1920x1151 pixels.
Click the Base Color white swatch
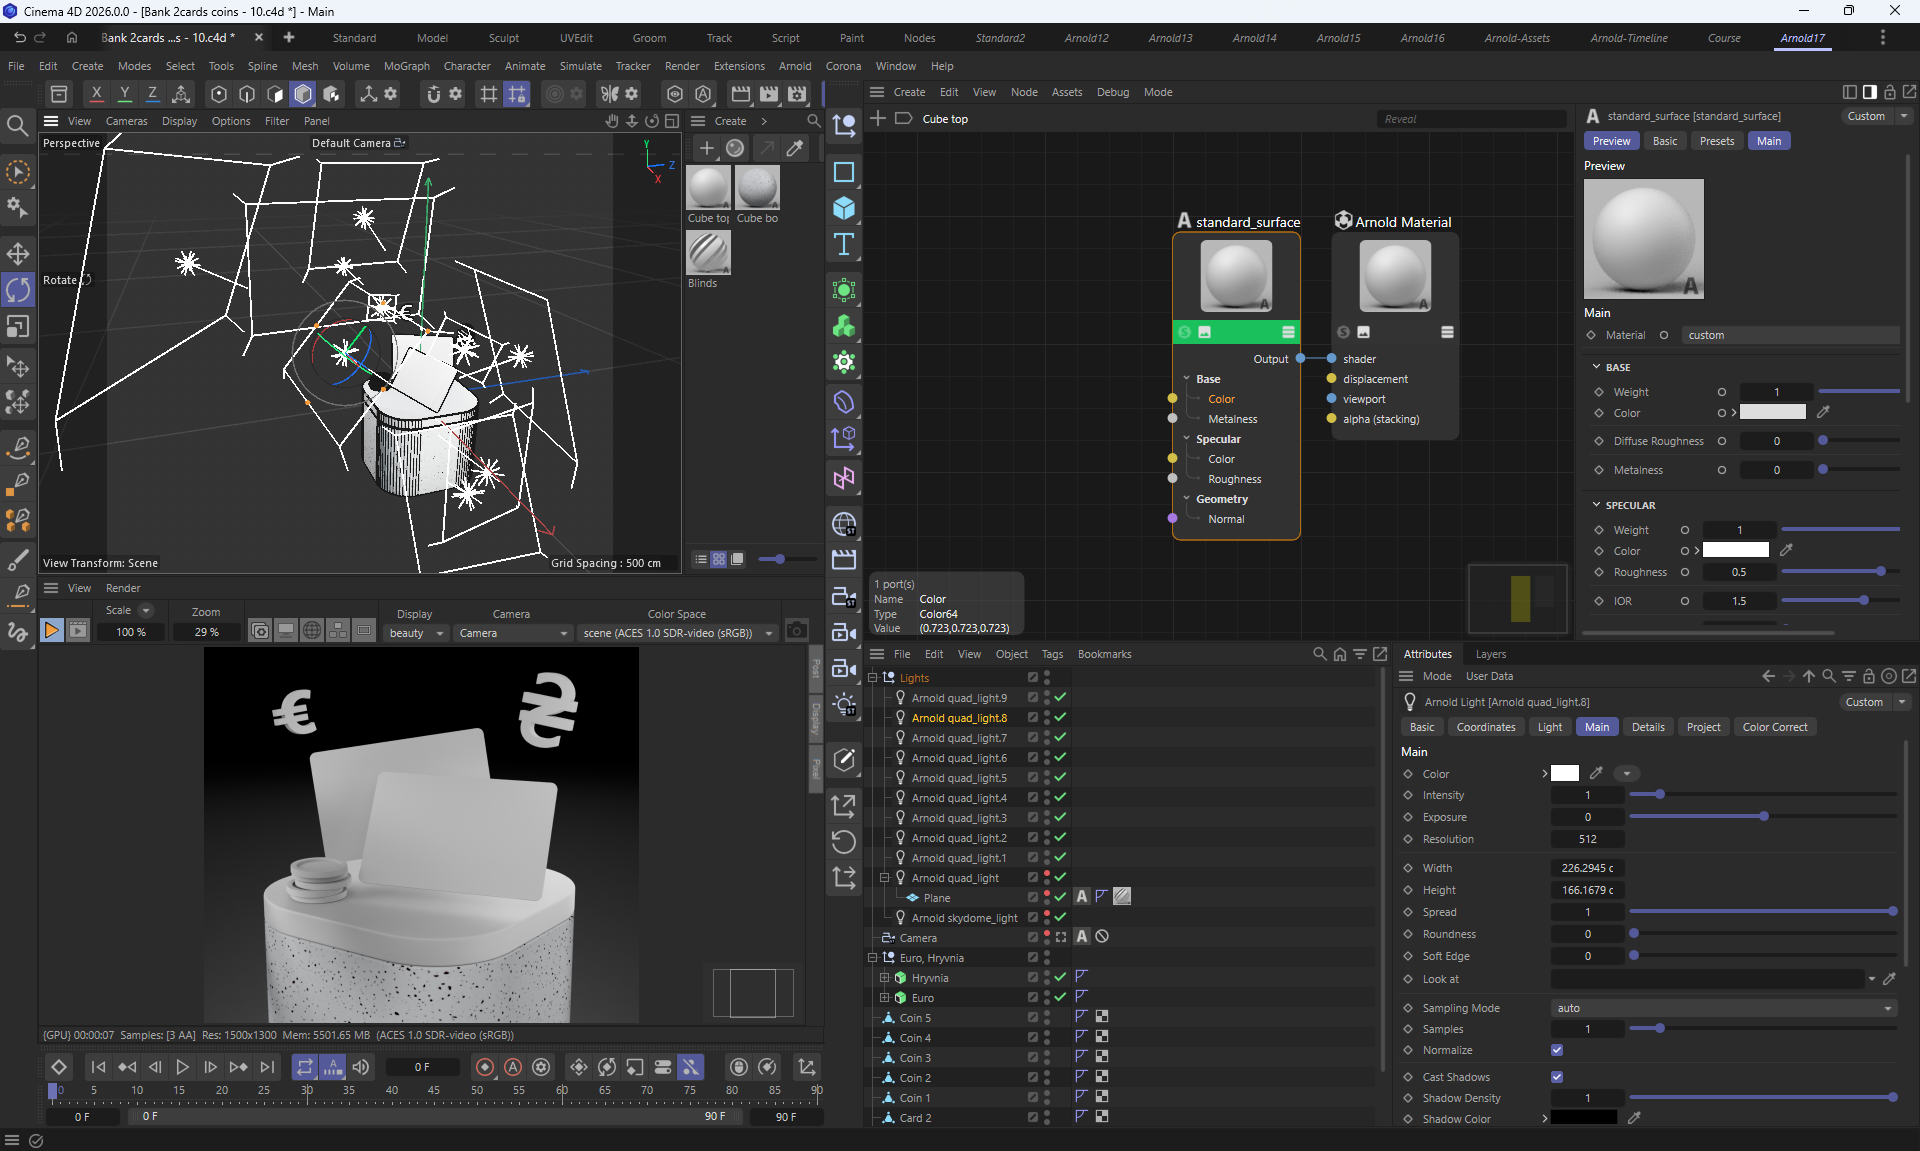[x=1772, y=413]
